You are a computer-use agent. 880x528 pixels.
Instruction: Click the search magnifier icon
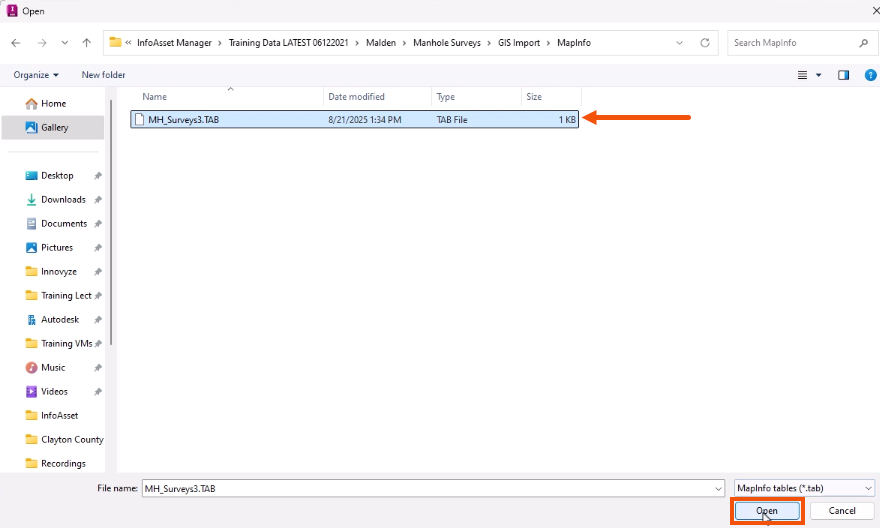tap(863, 43)
